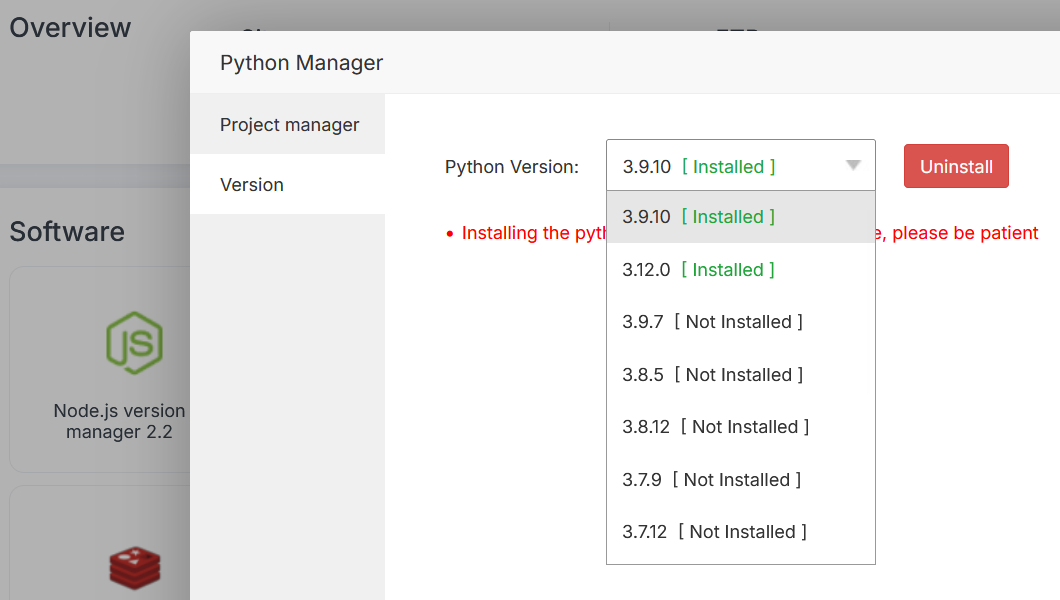Select 3.12.0 Installed from the list
1060x600 pixels.
click(x=698, y=270)
